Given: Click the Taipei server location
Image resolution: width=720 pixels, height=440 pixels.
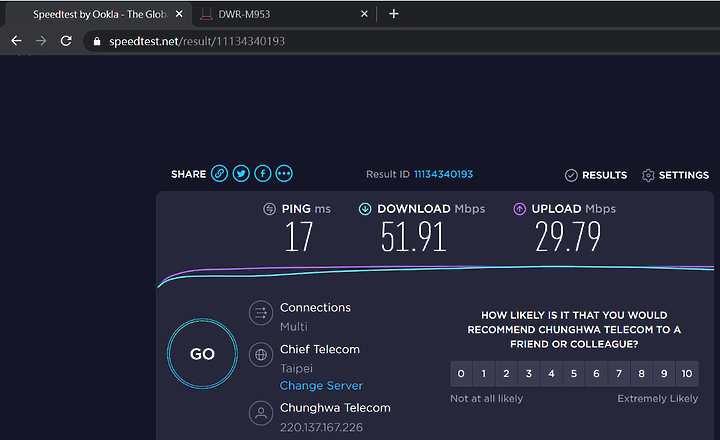Looking at the screenshot, I should (x=296, y=369).
